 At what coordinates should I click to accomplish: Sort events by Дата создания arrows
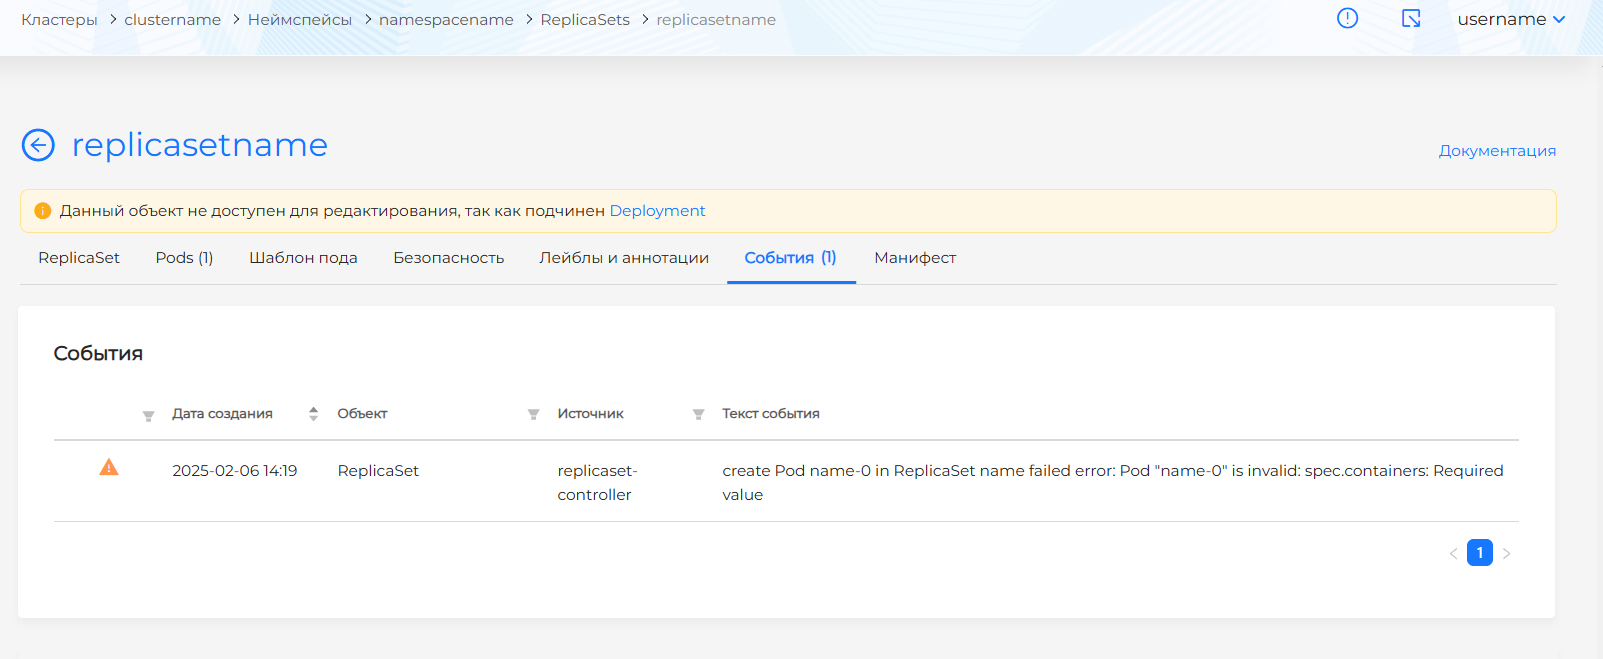(313, 414)
